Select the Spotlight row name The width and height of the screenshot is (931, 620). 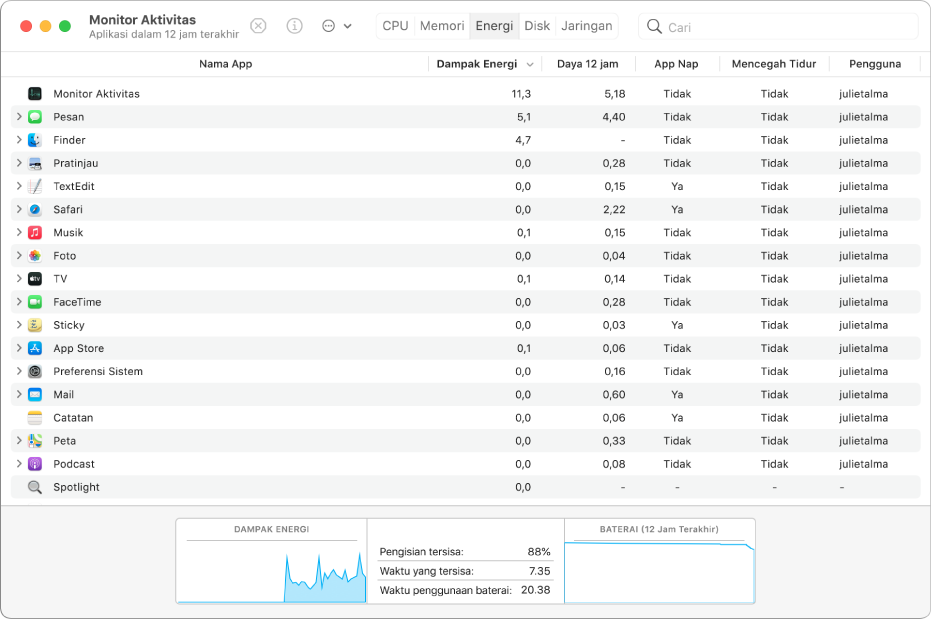point(77,488)
